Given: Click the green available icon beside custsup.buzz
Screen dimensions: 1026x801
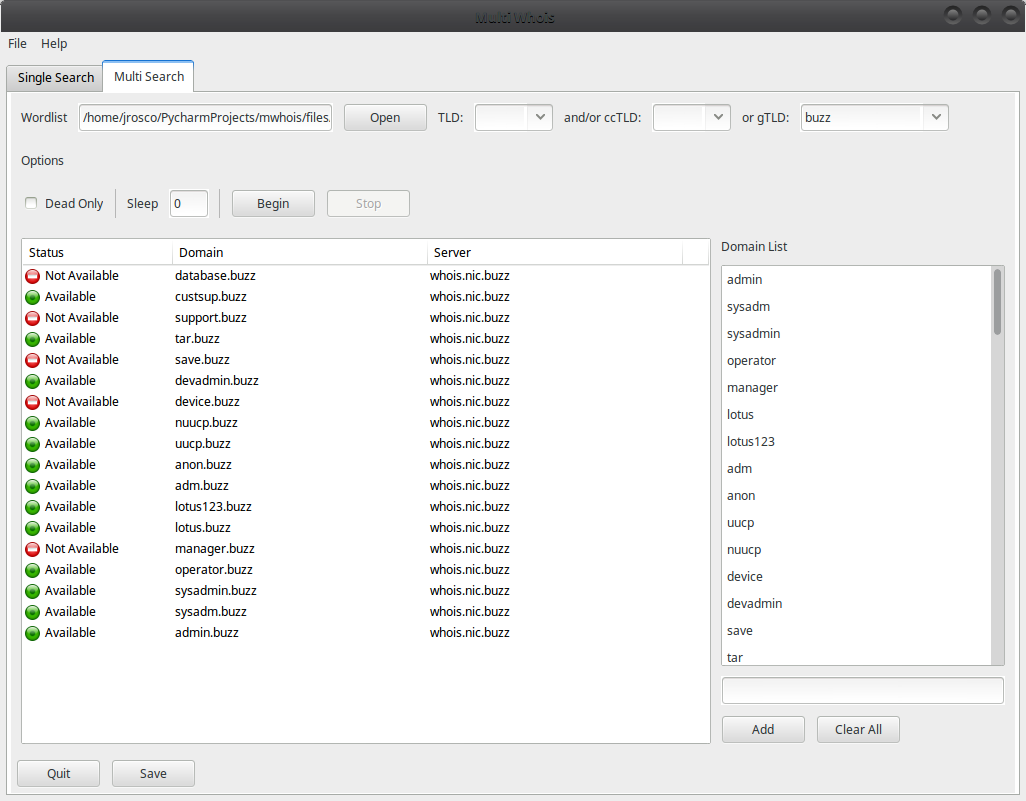Looking at the screenshot, I should click(x=33, y=297).
